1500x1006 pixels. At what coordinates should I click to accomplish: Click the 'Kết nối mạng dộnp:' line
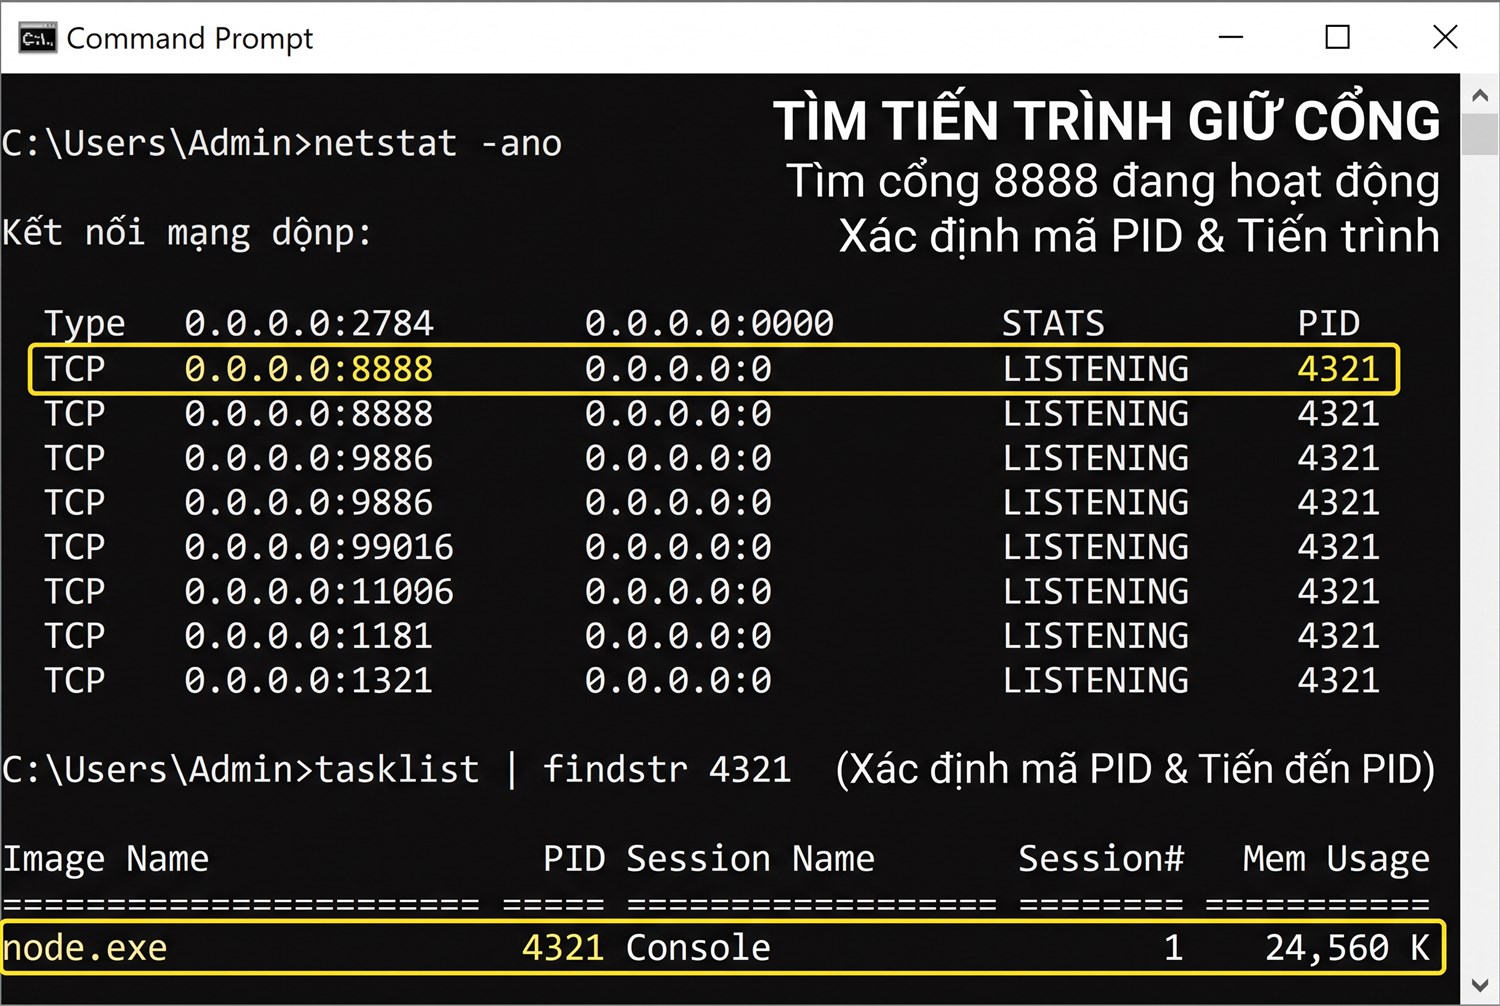(x=187, y=233)
